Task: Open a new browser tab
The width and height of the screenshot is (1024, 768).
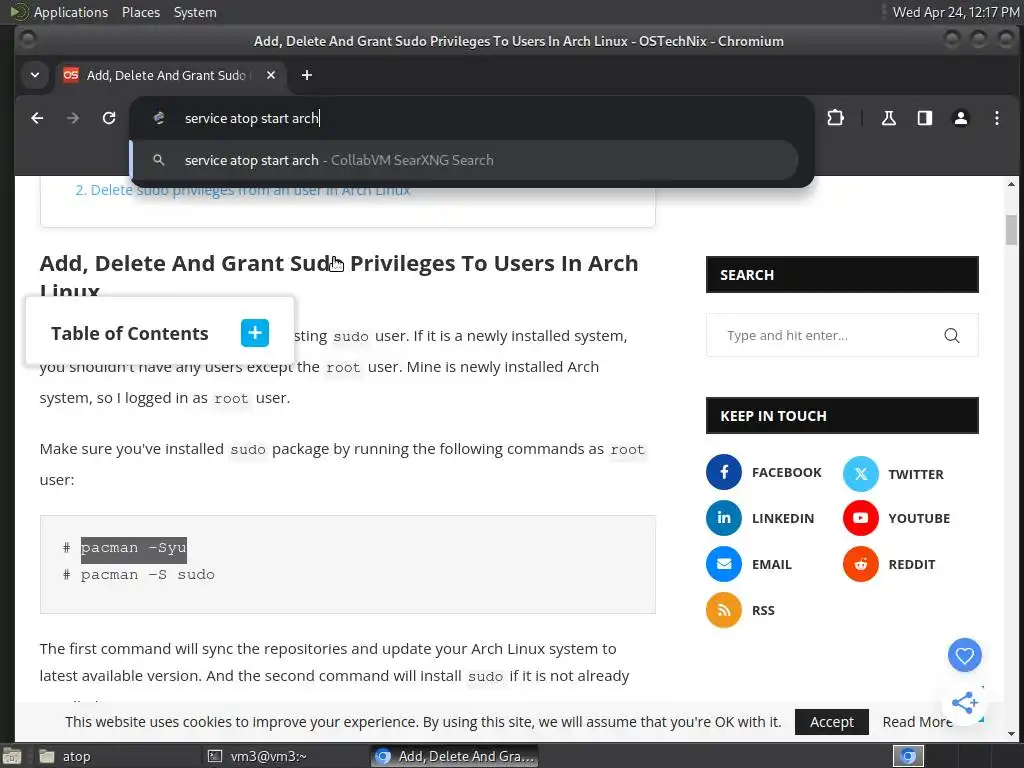Action: pyautogui.click(x=307, y=75)
